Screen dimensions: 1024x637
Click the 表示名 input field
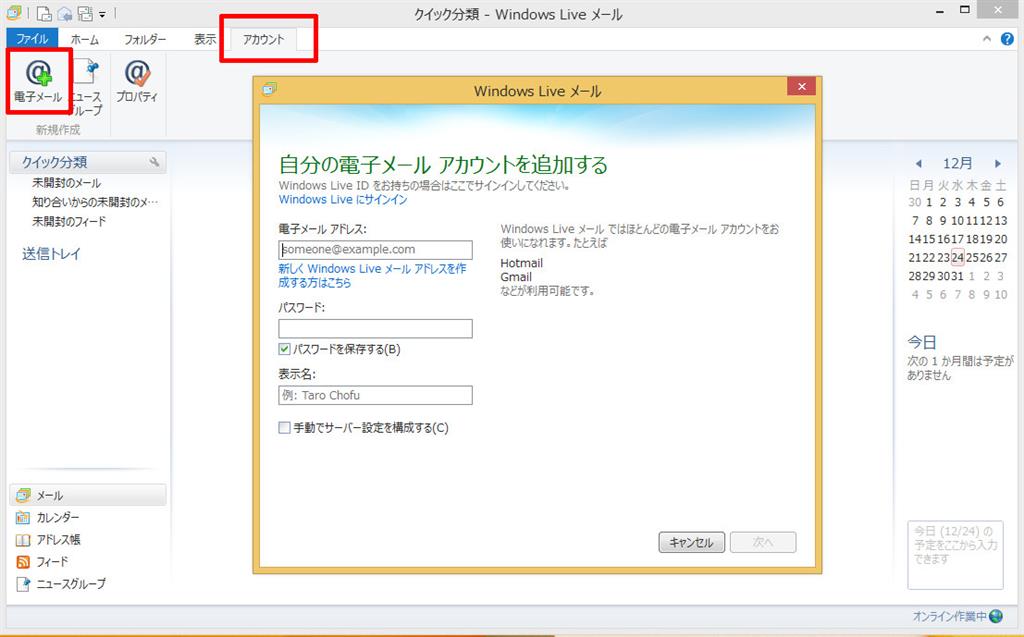point(376,395)
